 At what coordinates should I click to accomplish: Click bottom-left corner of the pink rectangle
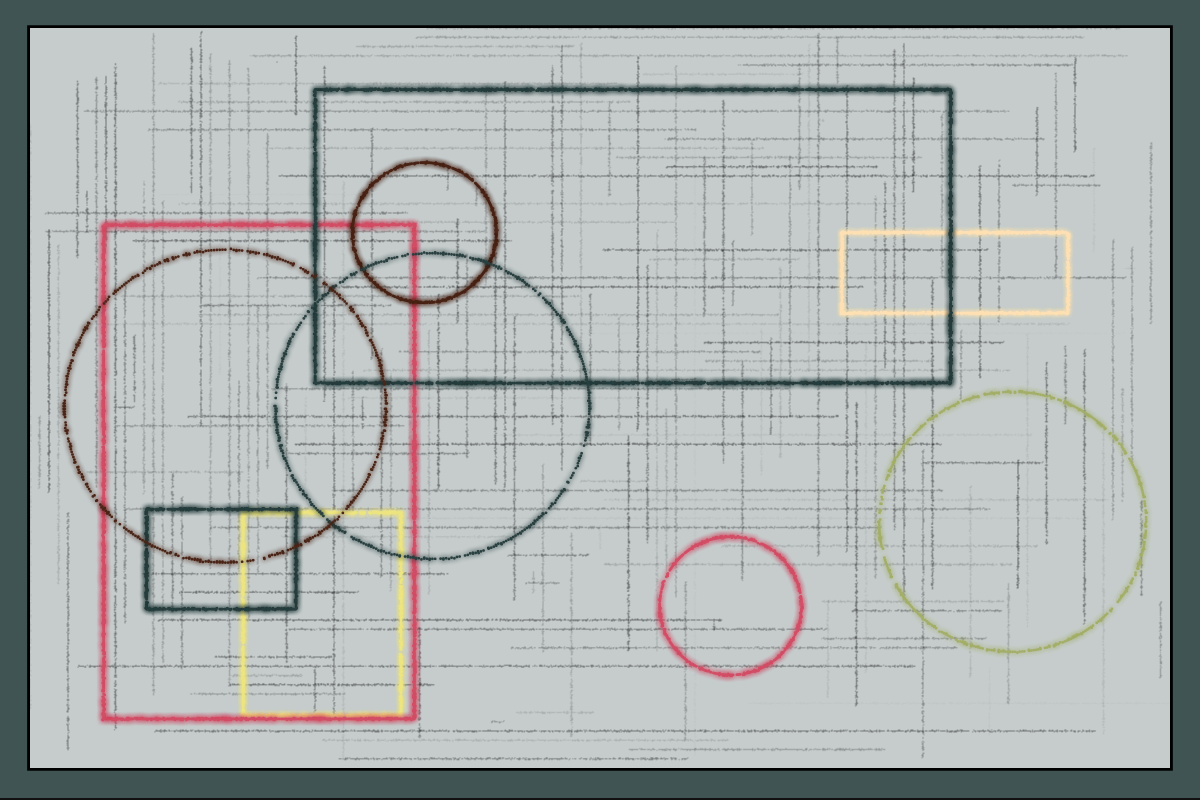(104, 717)
